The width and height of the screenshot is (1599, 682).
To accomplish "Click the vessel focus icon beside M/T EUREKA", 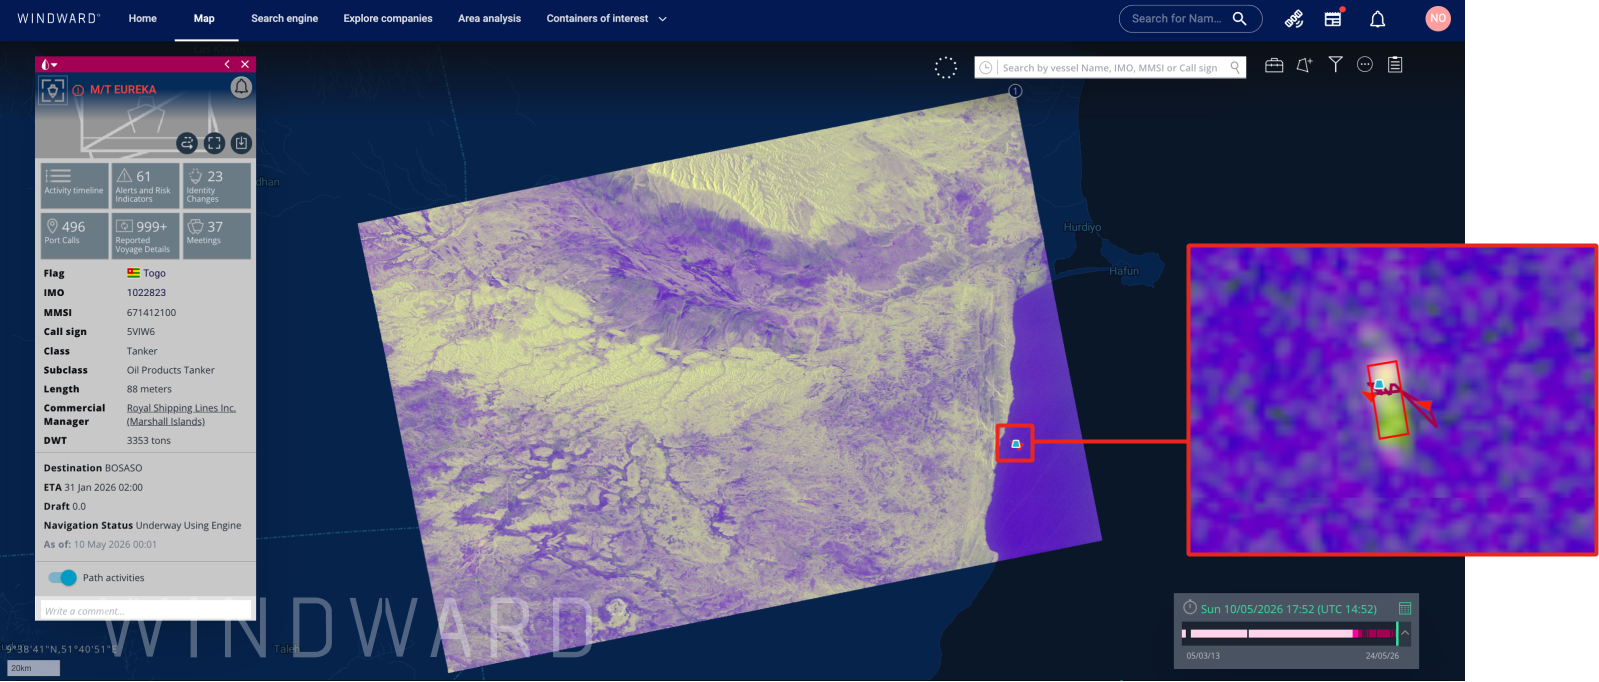I will [x=53, y=90].
